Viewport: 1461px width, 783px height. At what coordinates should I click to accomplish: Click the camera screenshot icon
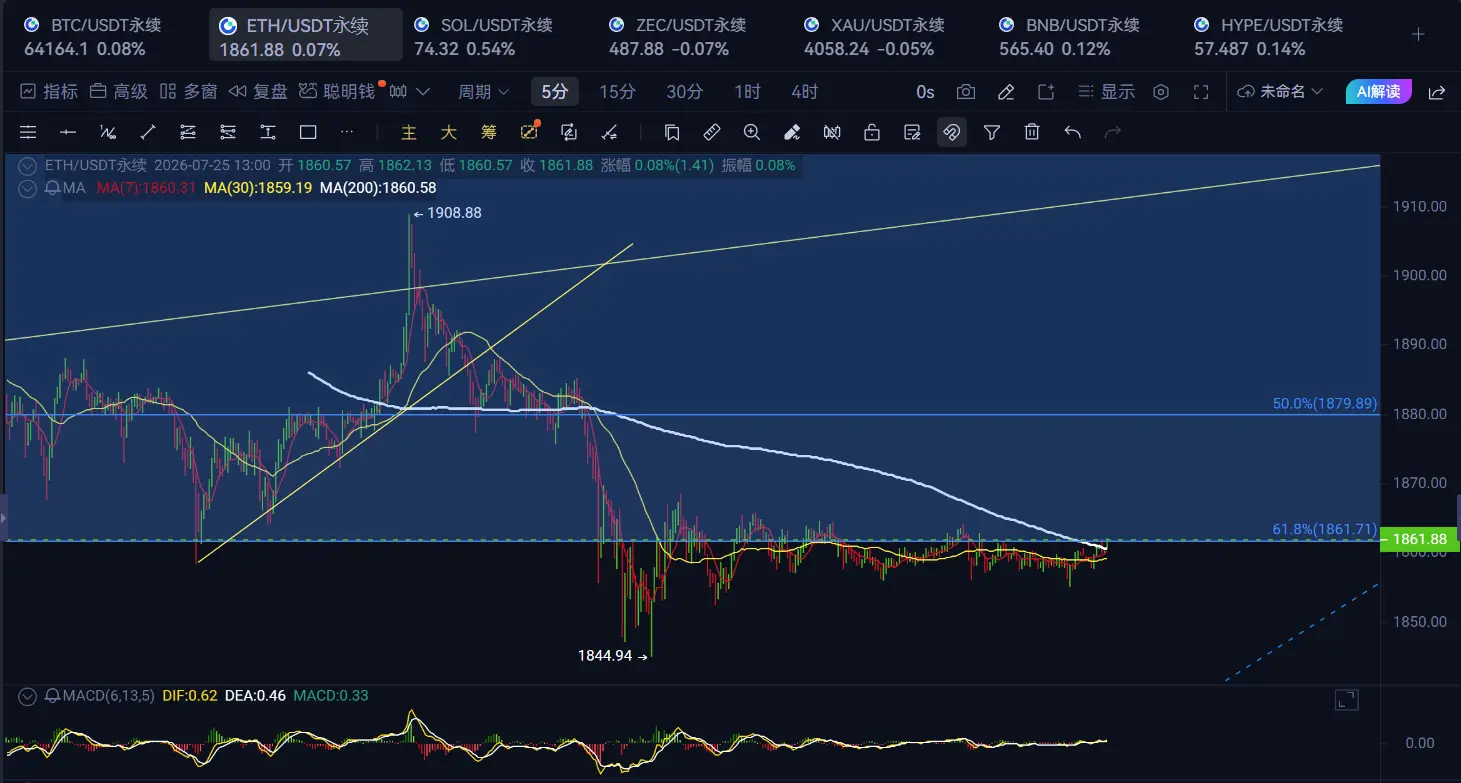coord(966,92)
